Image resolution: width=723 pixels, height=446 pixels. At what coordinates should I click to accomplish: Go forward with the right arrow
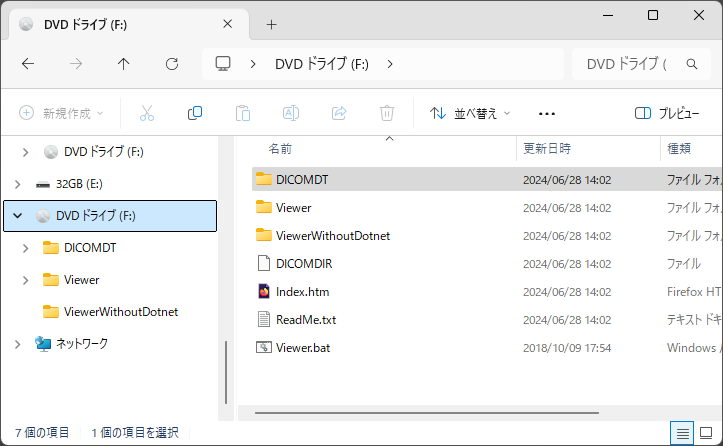[76, 64]
